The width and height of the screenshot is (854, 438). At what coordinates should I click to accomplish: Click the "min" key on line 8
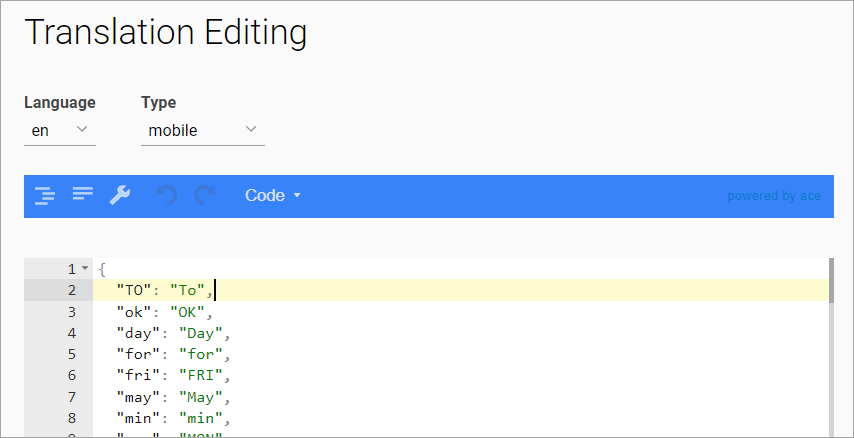pyautogui.click(x=137, y=418)
